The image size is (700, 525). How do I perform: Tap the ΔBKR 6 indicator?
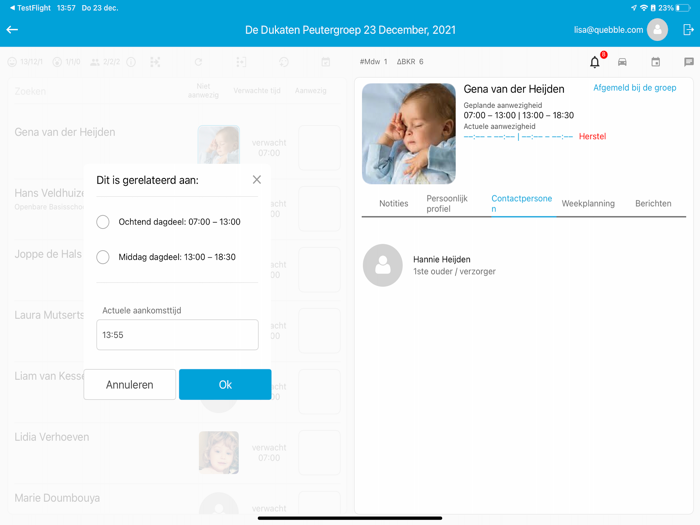click(410, 62)
